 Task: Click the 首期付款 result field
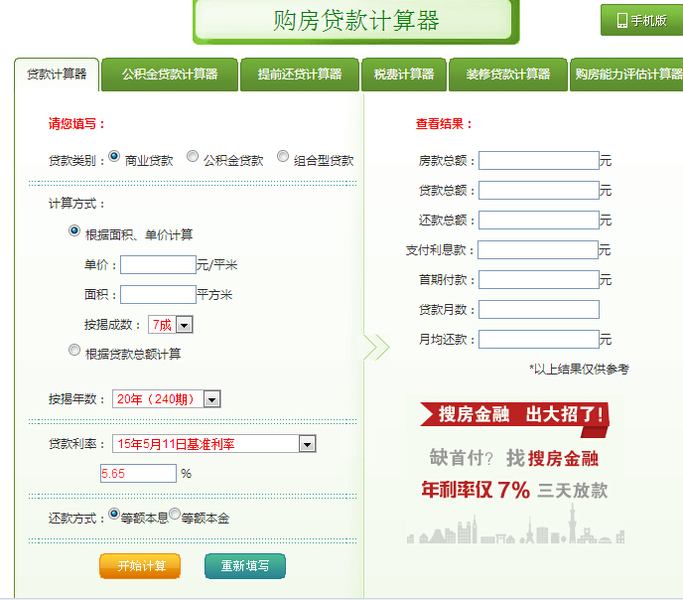(539, 280)
